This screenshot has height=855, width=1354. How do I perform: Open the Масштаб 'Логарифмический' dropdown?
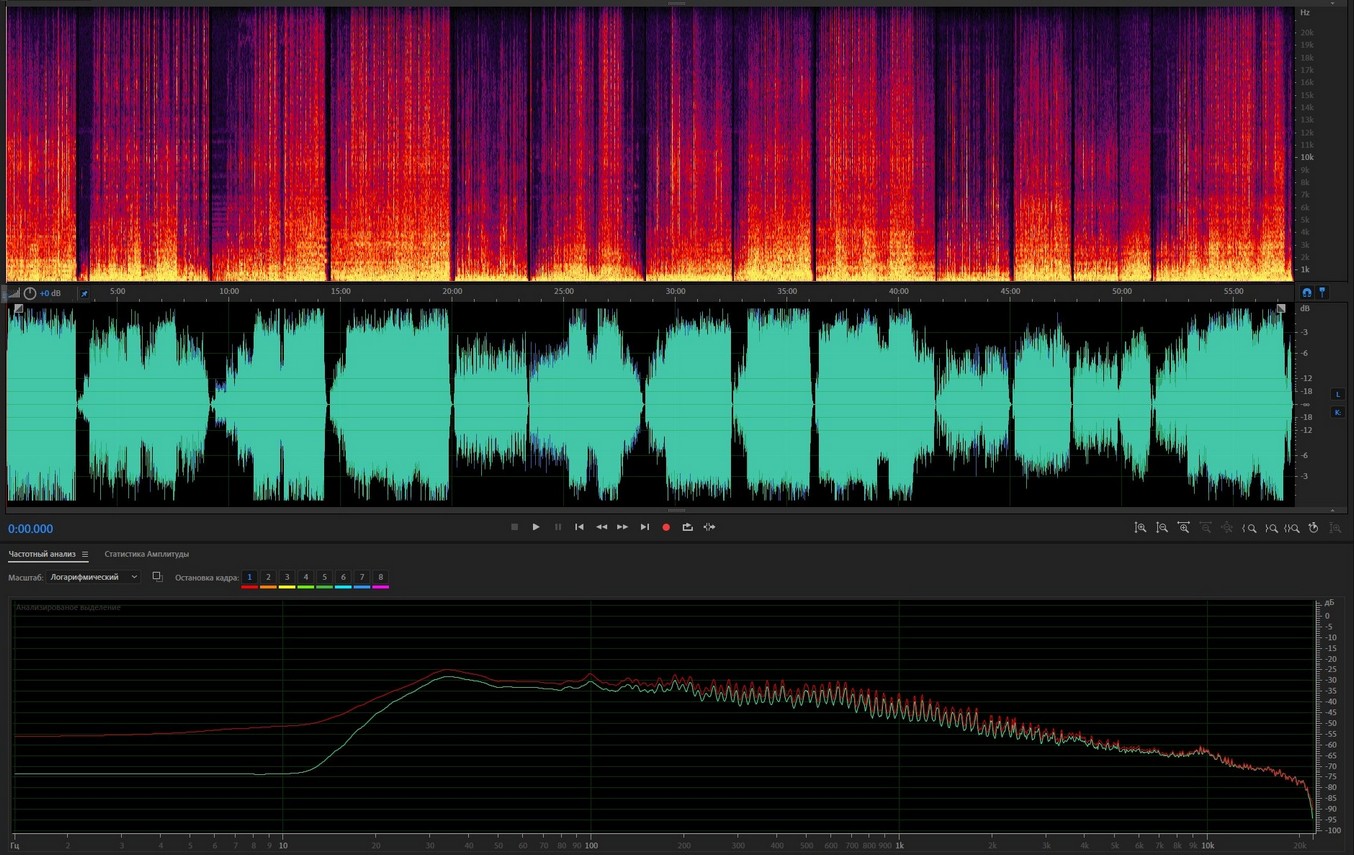[94, 577]
